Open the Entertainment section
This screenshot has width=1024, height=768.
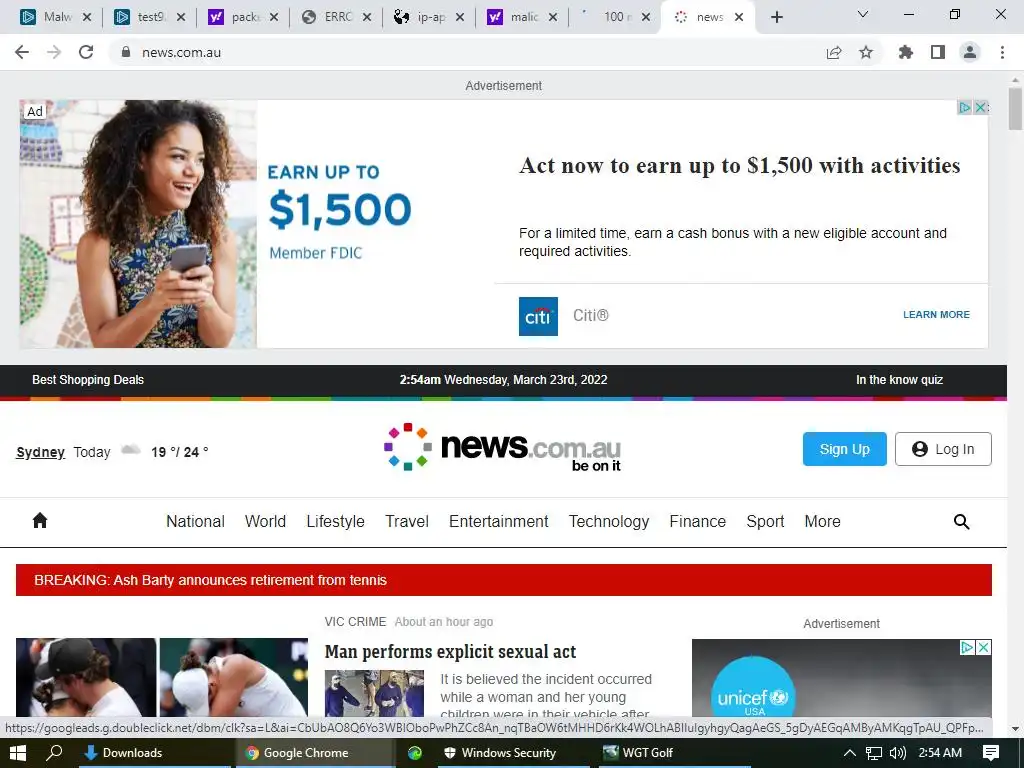coord(499,521)
